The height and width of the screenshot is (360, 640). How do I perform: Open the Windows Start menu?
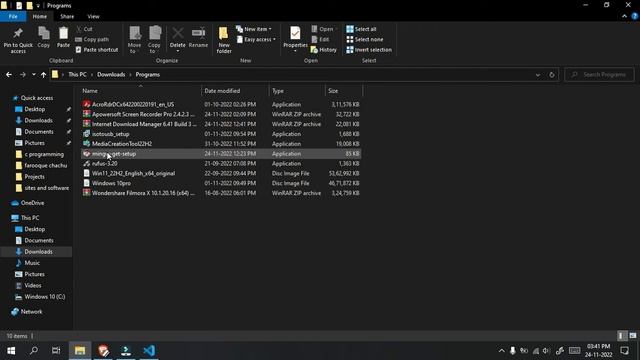click(x=11, y=351)
